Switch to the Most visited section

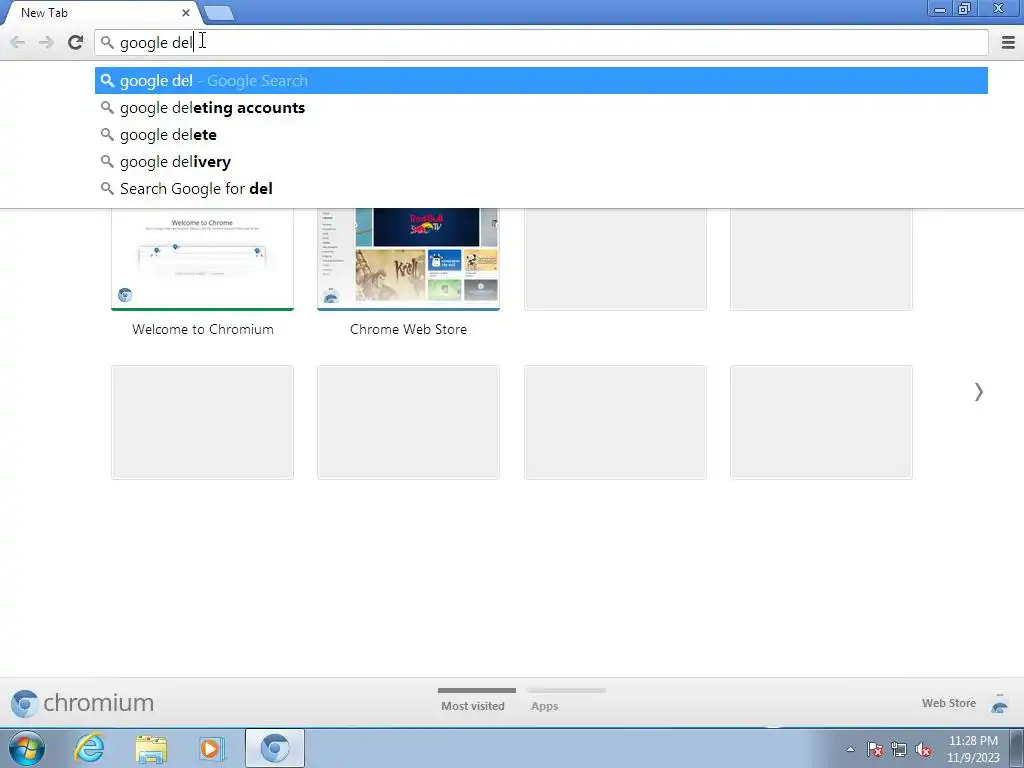coord(476,700)
